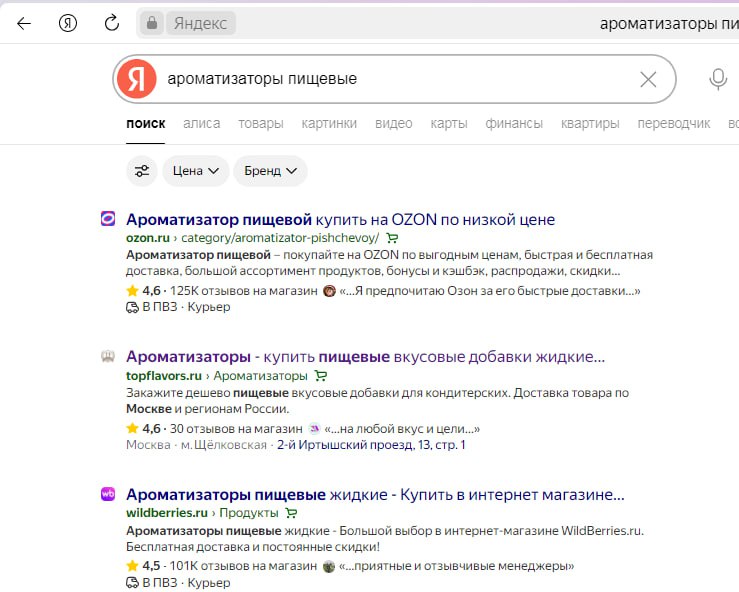
Task: Switch to the товары tab
Action: 260,123
